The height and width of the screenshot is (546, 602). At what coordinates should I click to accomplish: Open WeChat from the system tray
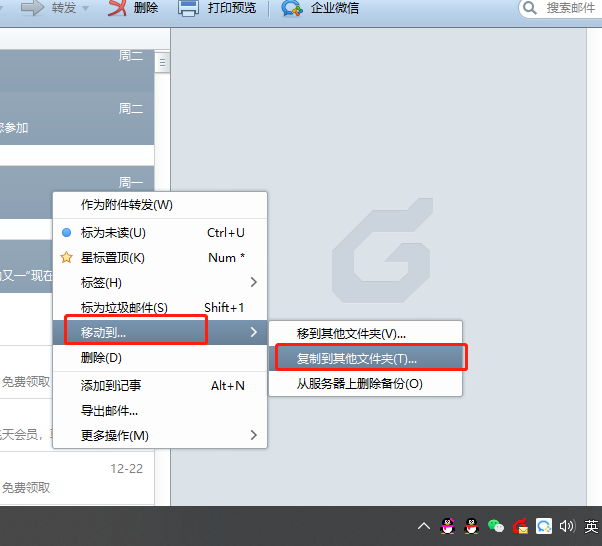496,526
